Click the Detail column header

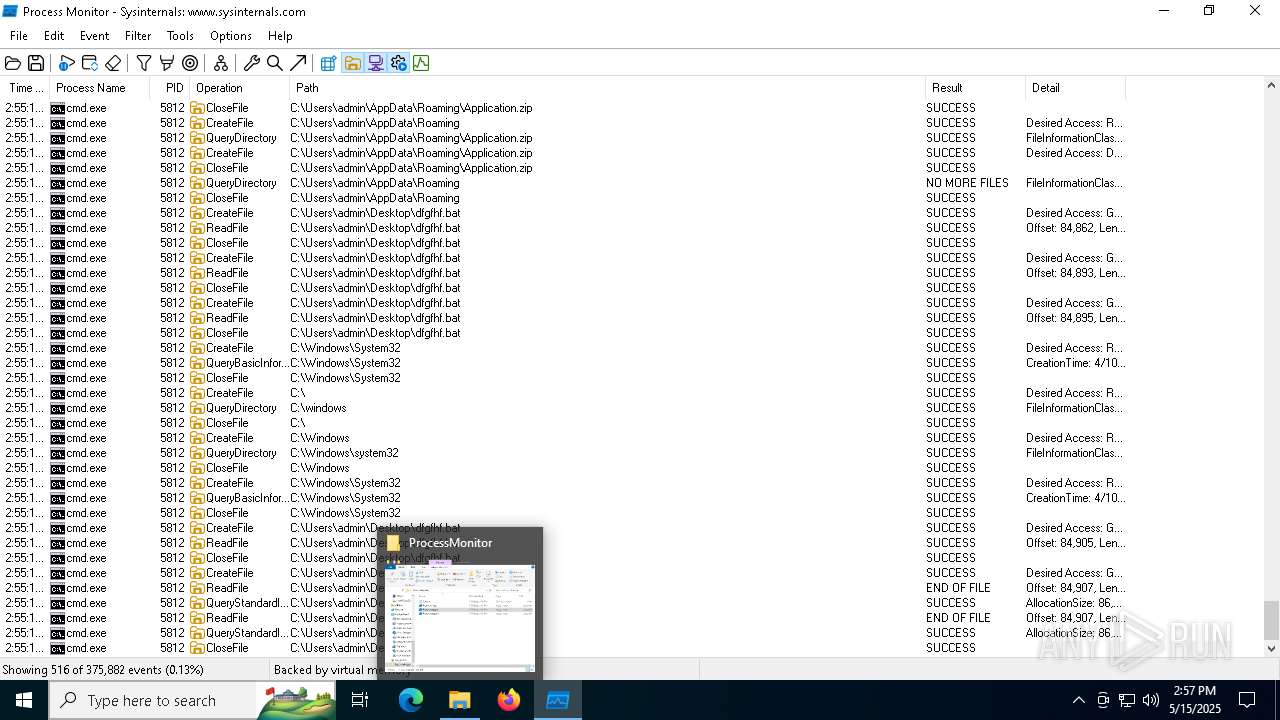[1075, 88]
